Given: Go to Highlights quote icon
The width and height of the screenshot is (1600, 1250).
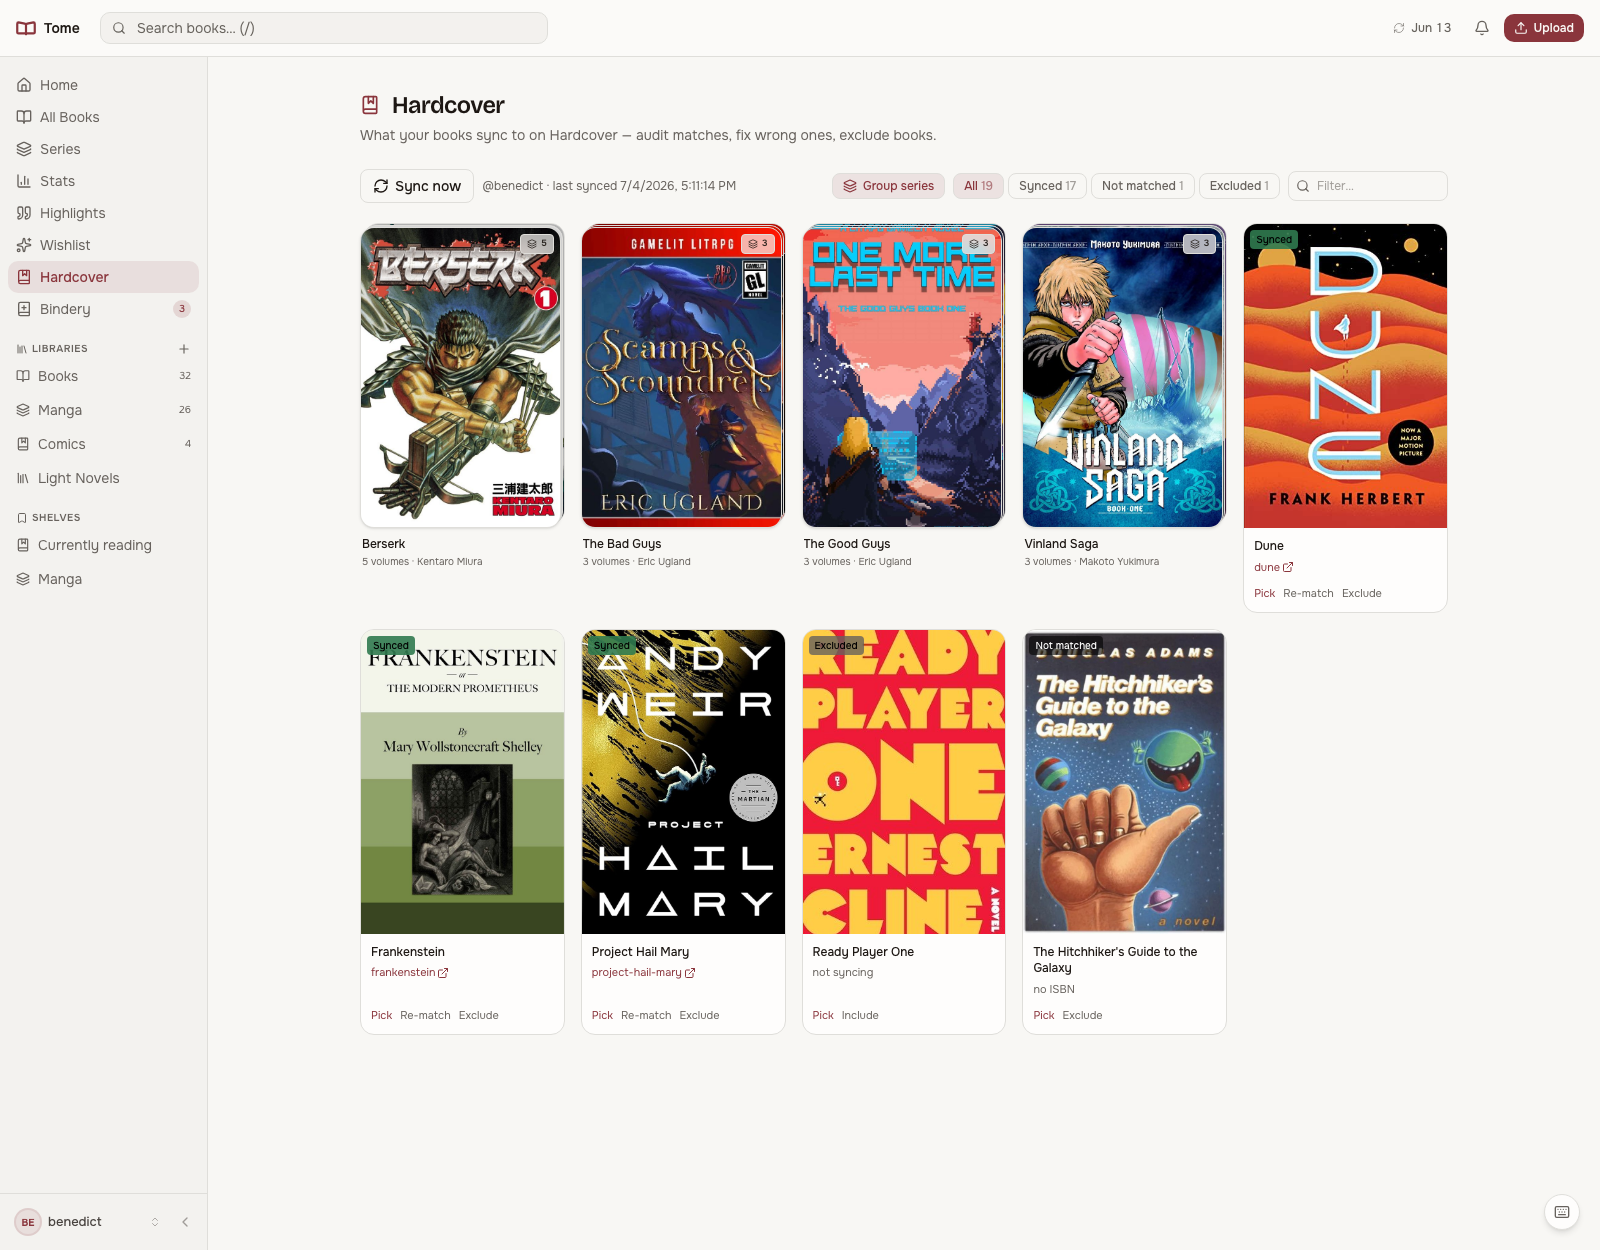Looking at the screenshot, I should pos(24,213).
